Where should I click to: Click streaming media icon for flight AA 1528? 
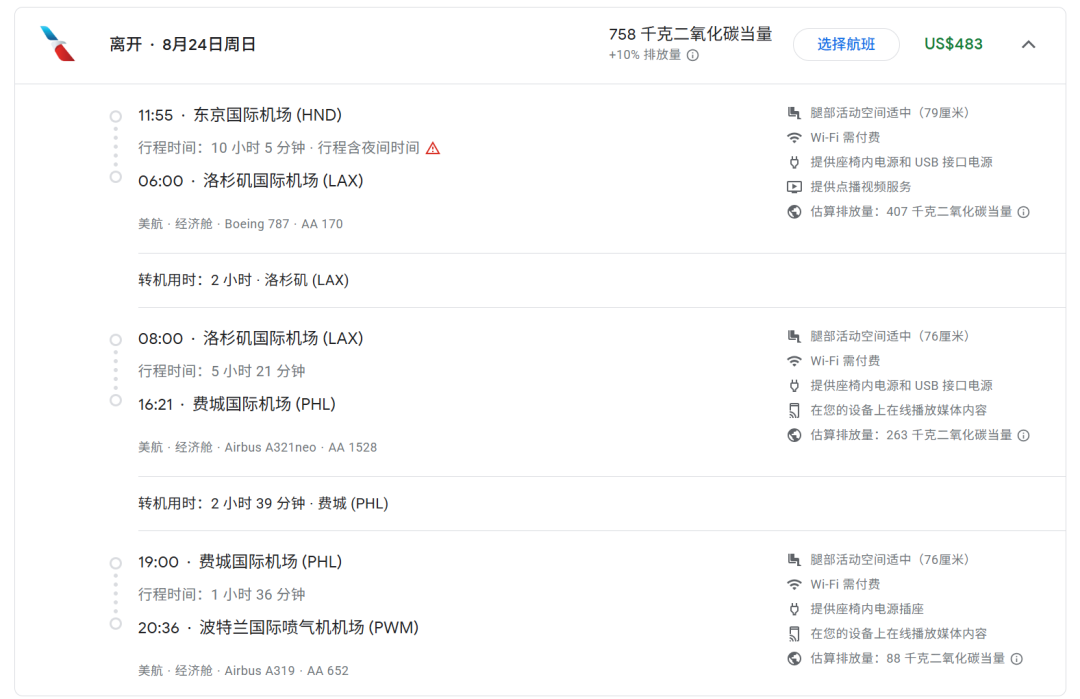[x=795, y=410]
